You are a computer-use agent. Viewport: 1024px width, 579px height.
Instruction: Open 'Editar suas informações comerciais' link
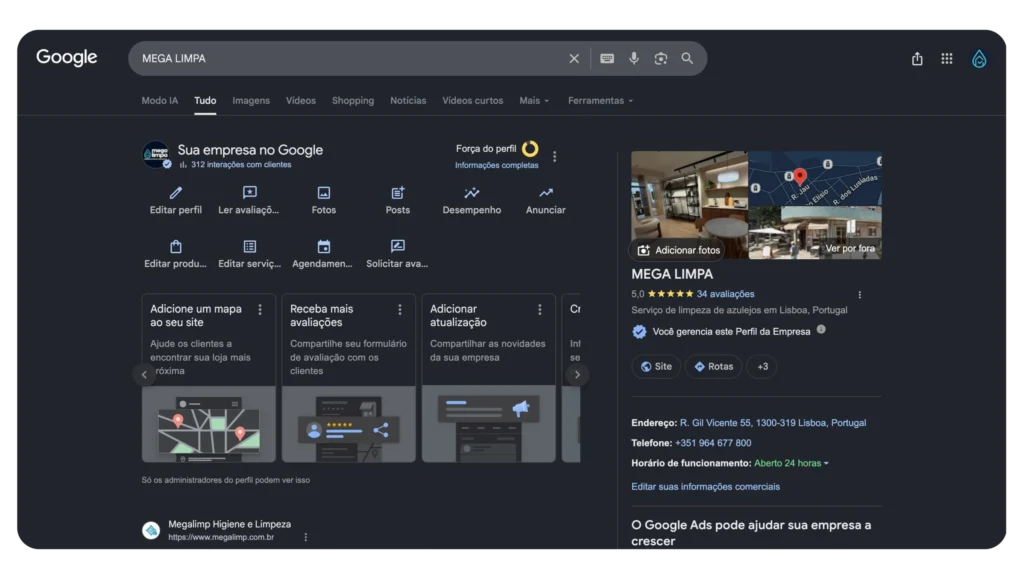[705, 486]
